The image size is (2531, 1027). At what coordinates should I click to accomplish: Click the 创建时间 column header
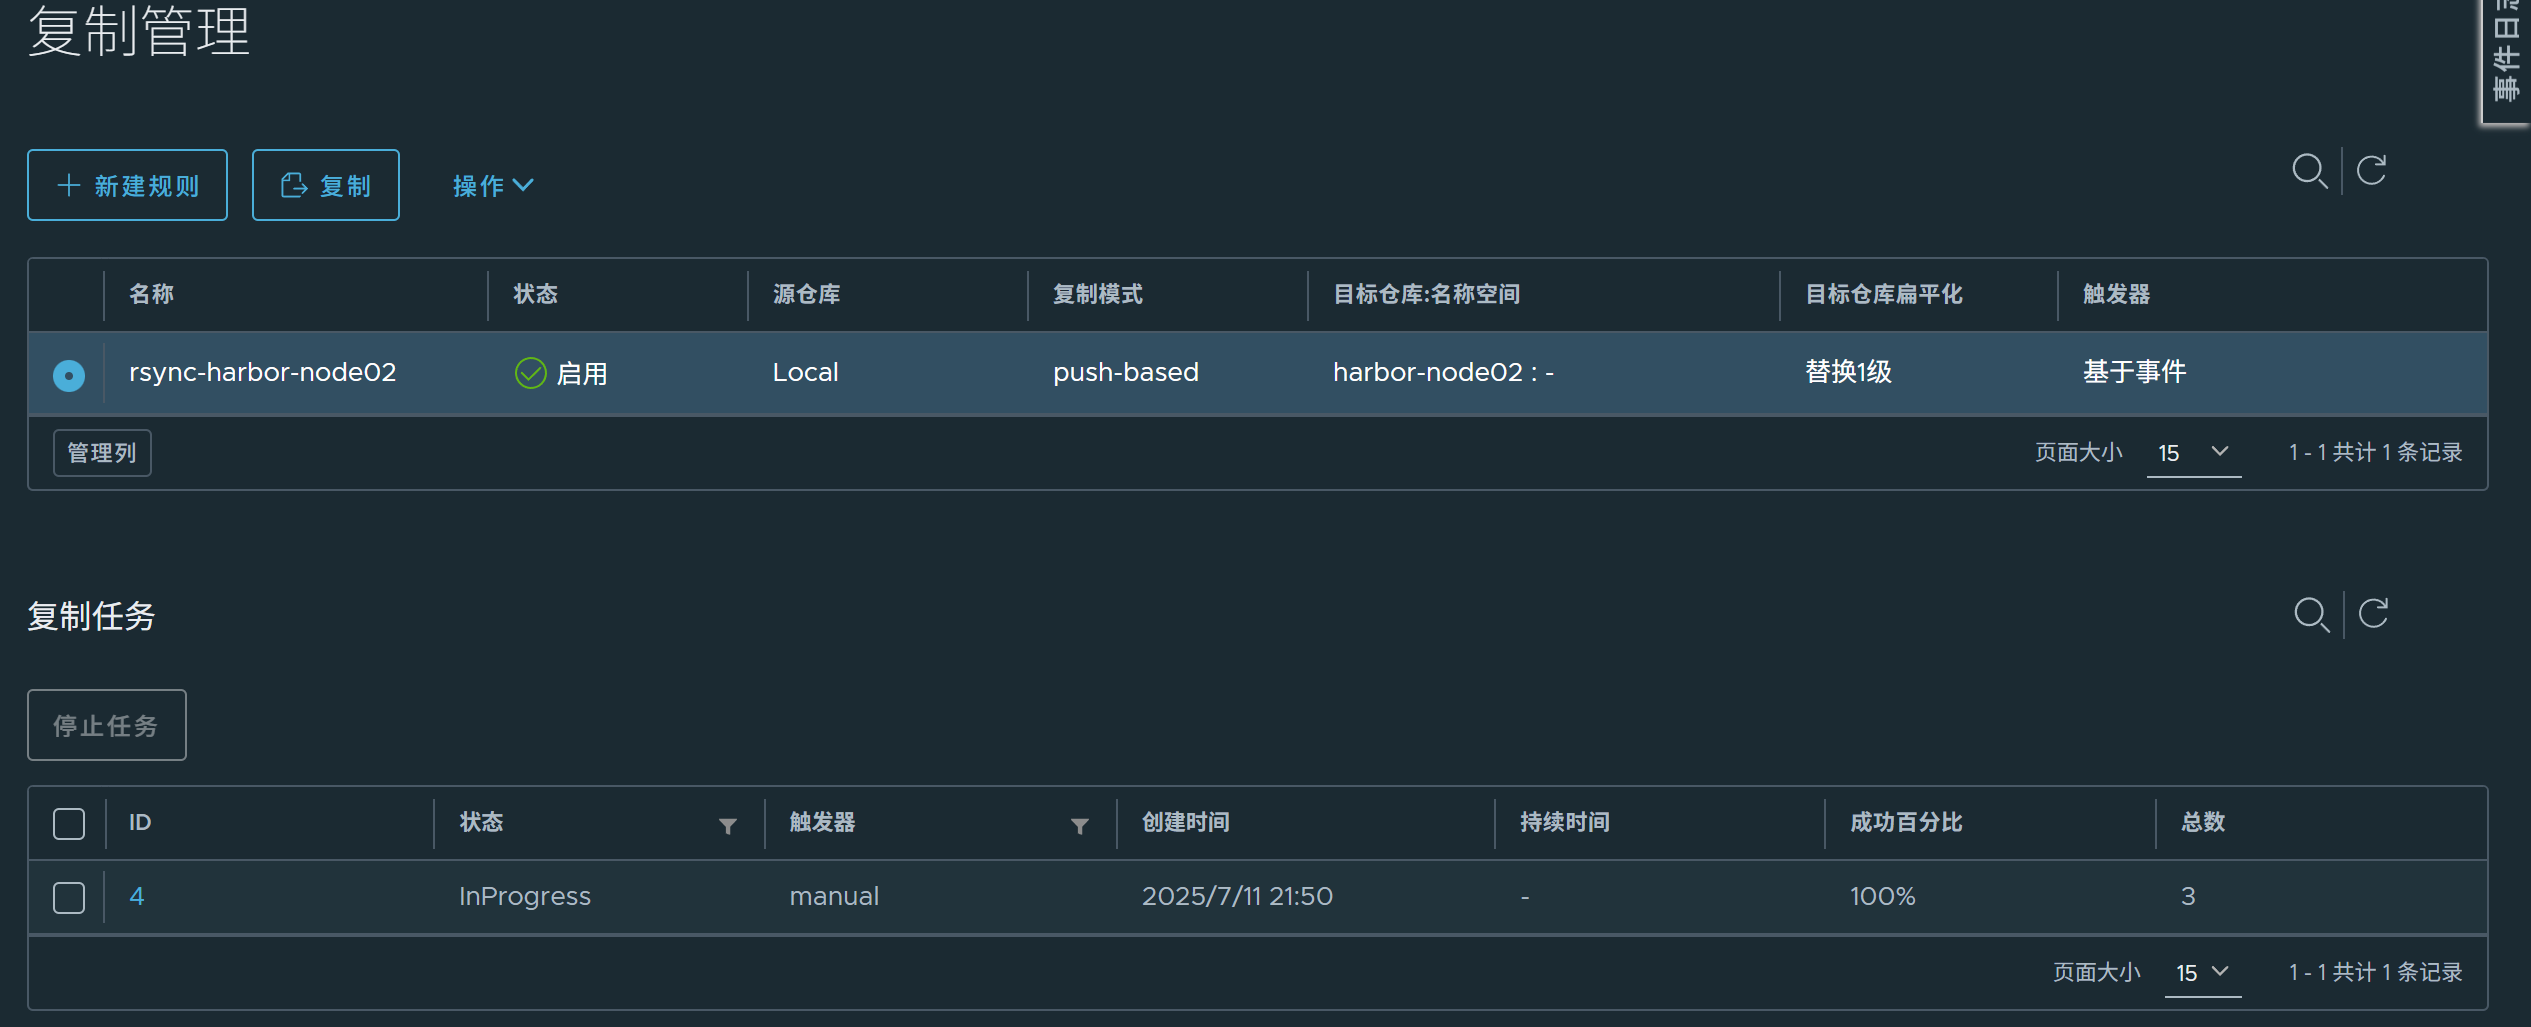tap(1186, 823)
